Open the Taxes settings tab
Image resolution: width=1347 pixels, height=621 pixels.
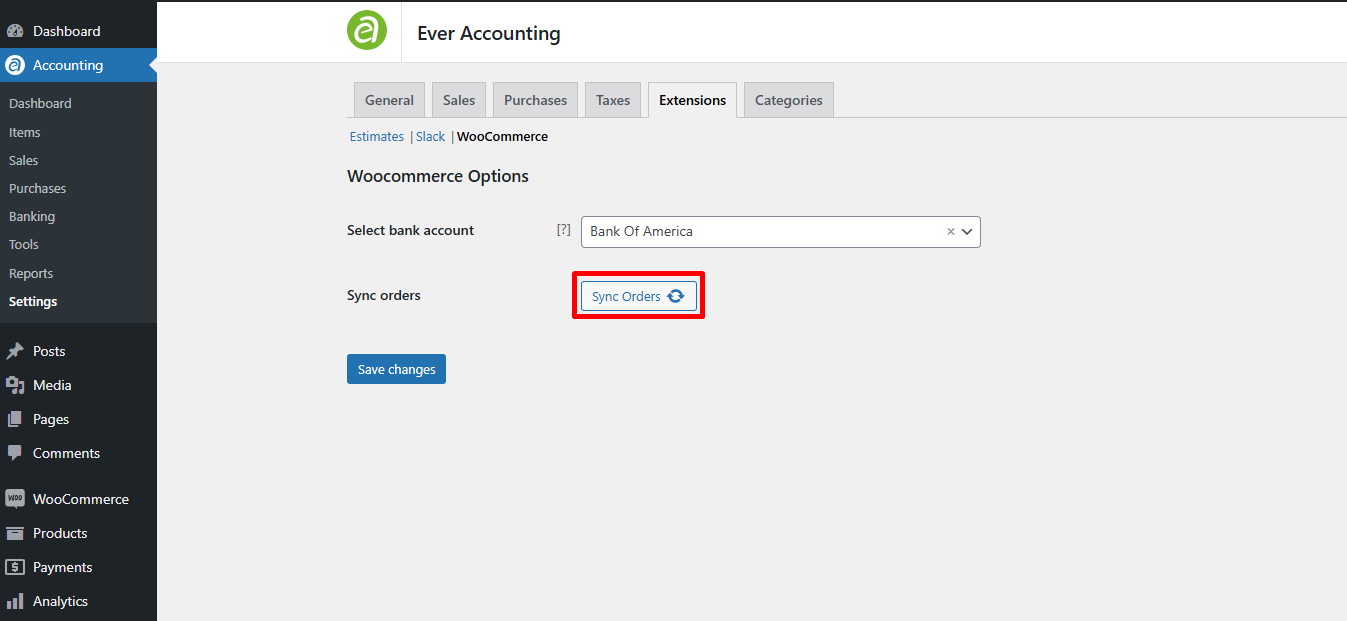[613, 100]
